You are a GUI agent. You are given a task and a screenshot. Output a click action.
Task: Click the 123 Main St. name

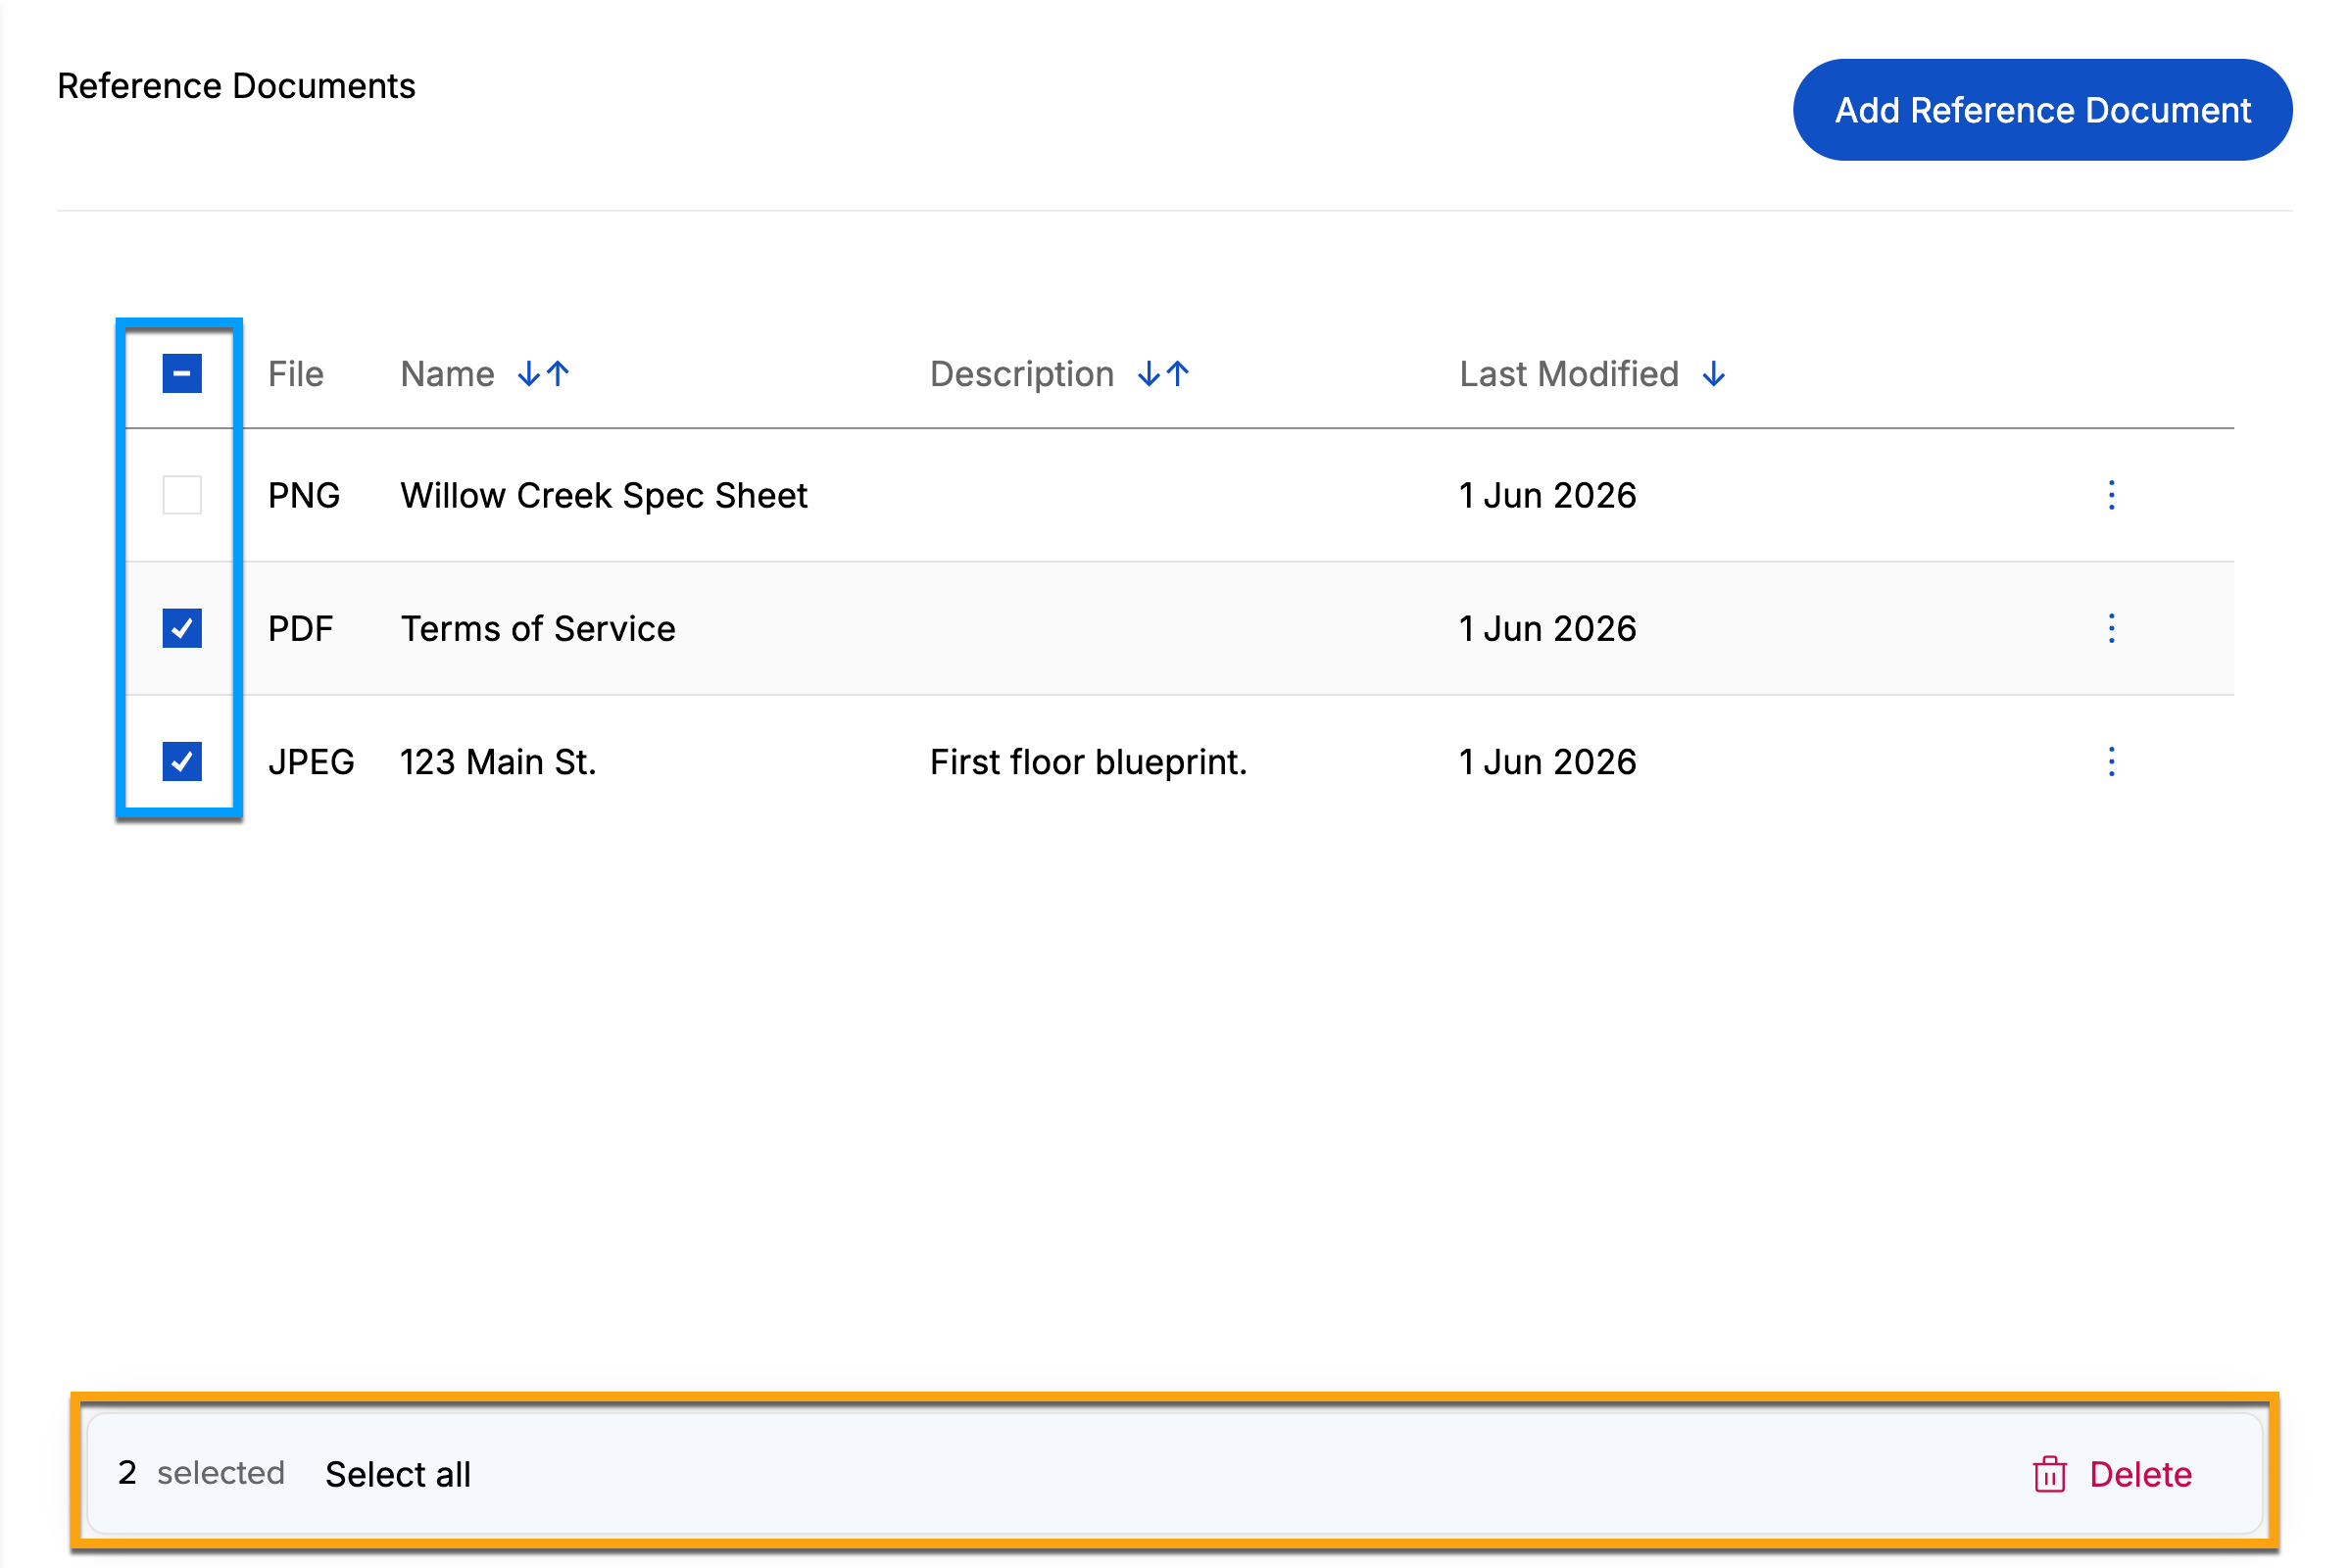click(498, 761)
